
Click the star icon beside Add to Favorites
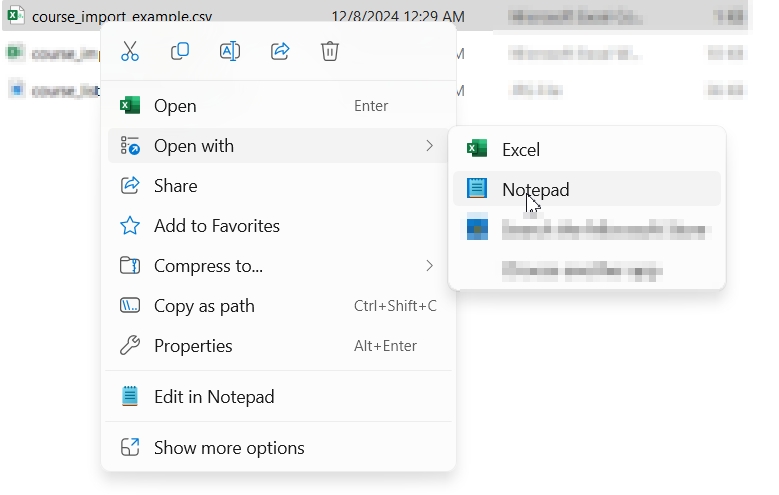130,226
